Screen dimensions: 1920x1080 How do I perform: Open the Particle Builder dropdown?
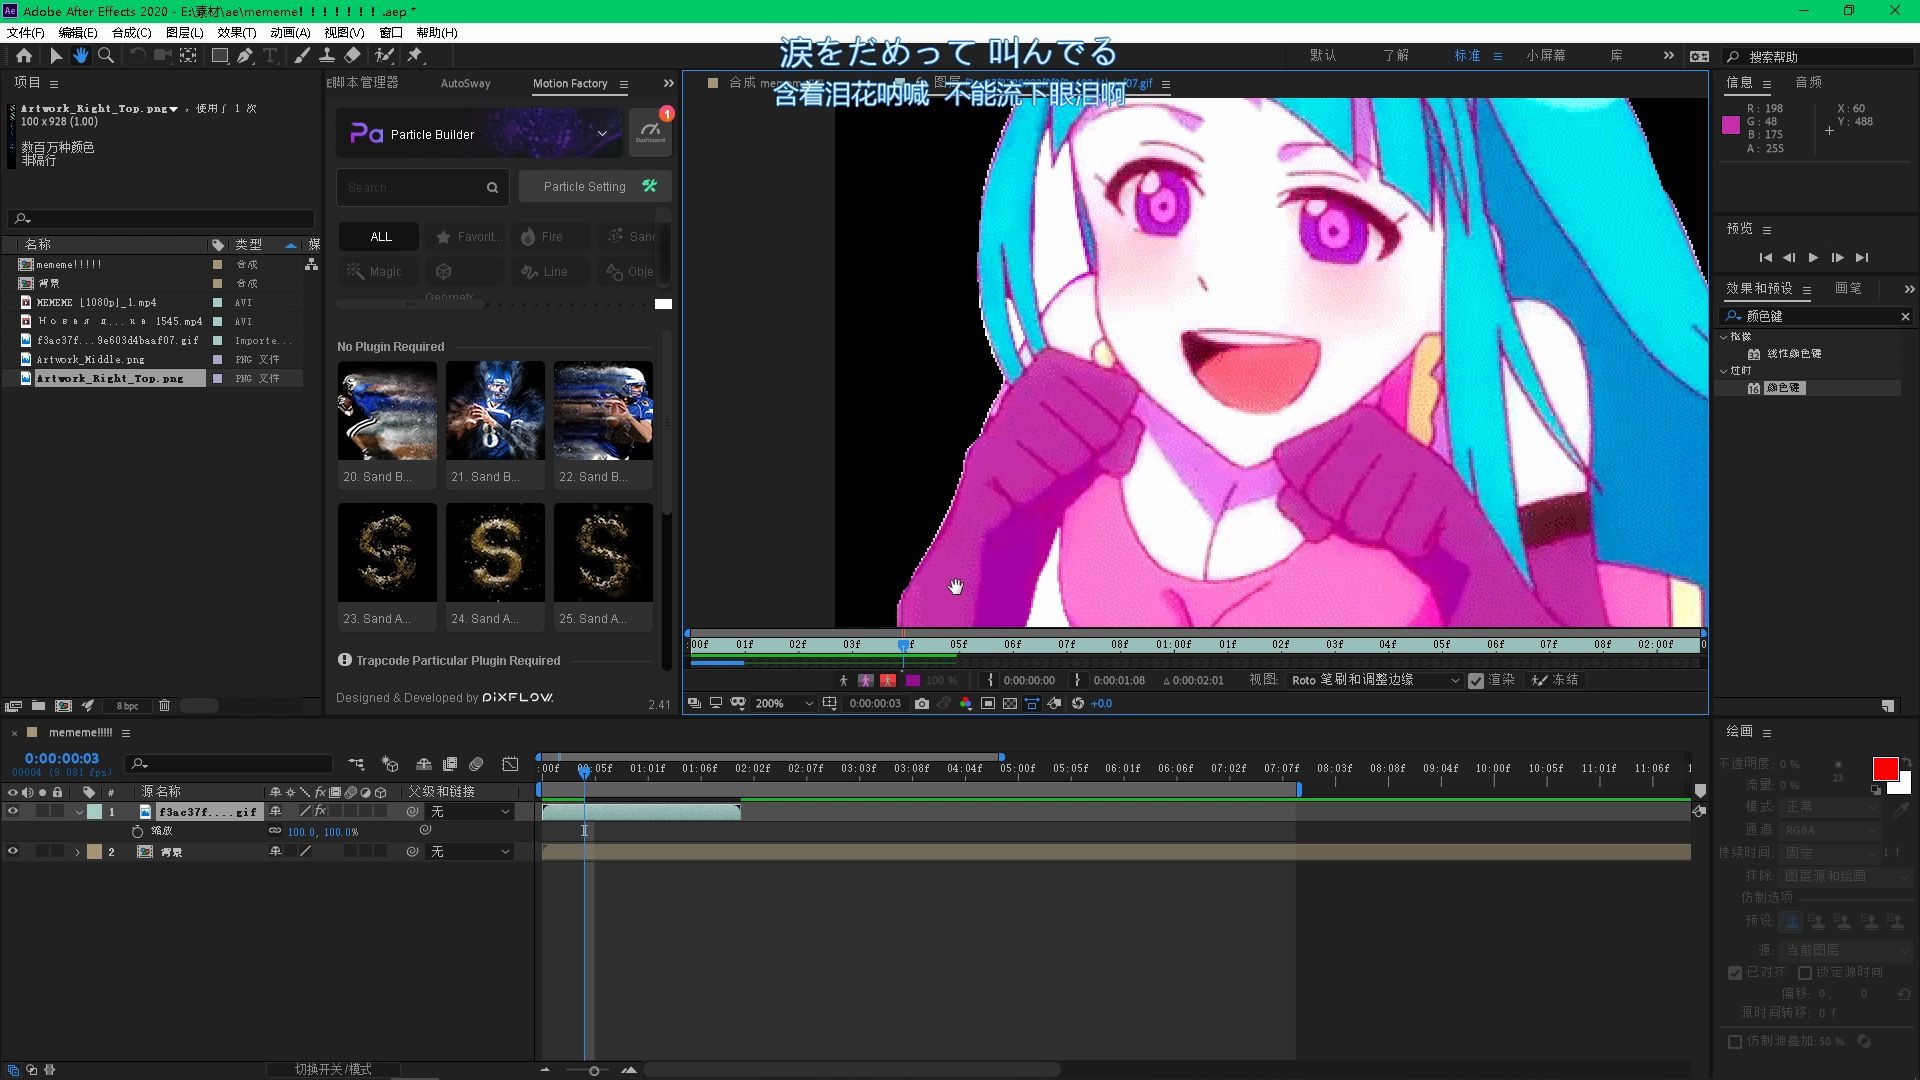(x=602, y=134)
